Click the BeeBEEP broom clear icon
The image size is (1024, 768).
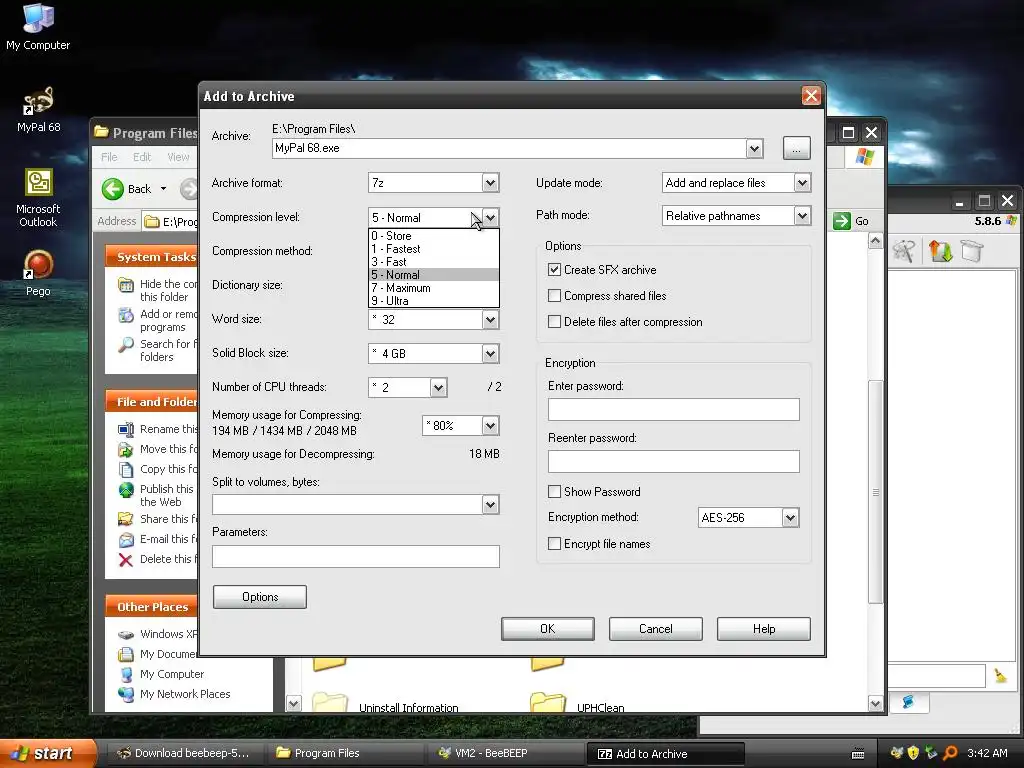pyautogui.click(x=1000, y=676)
